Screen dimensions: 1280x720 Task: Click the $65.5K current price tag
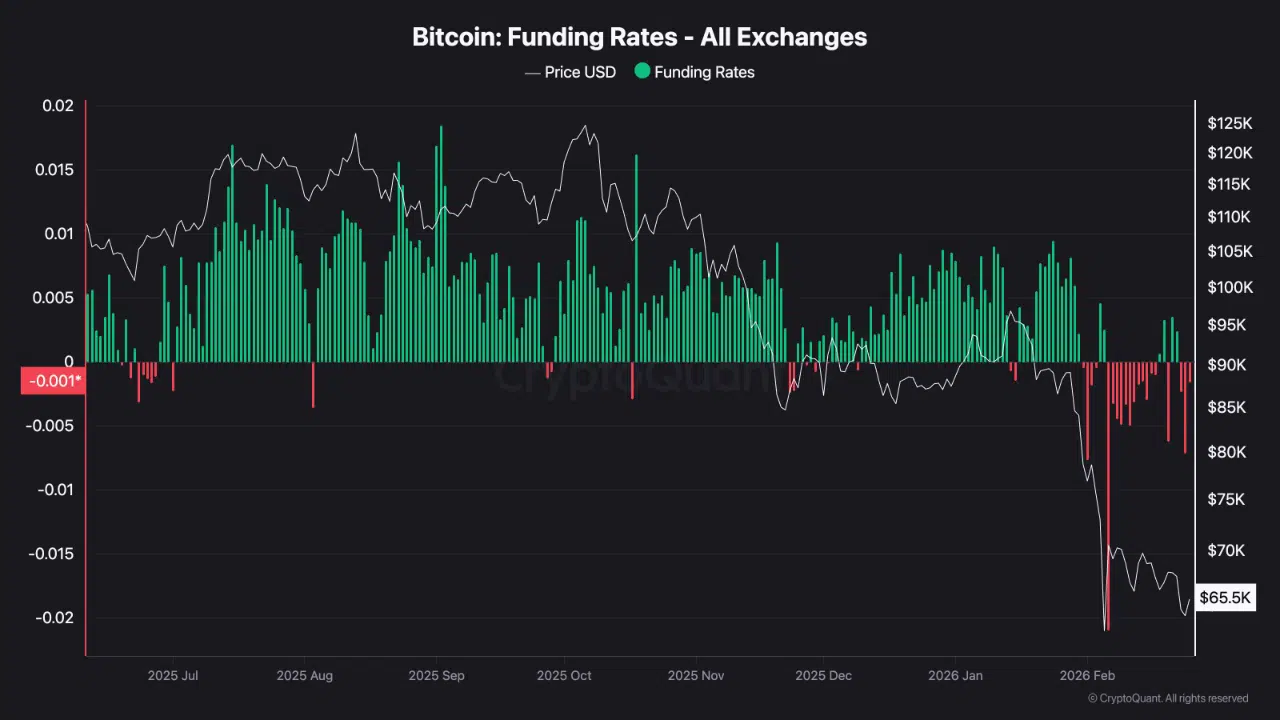[1225, 598]
